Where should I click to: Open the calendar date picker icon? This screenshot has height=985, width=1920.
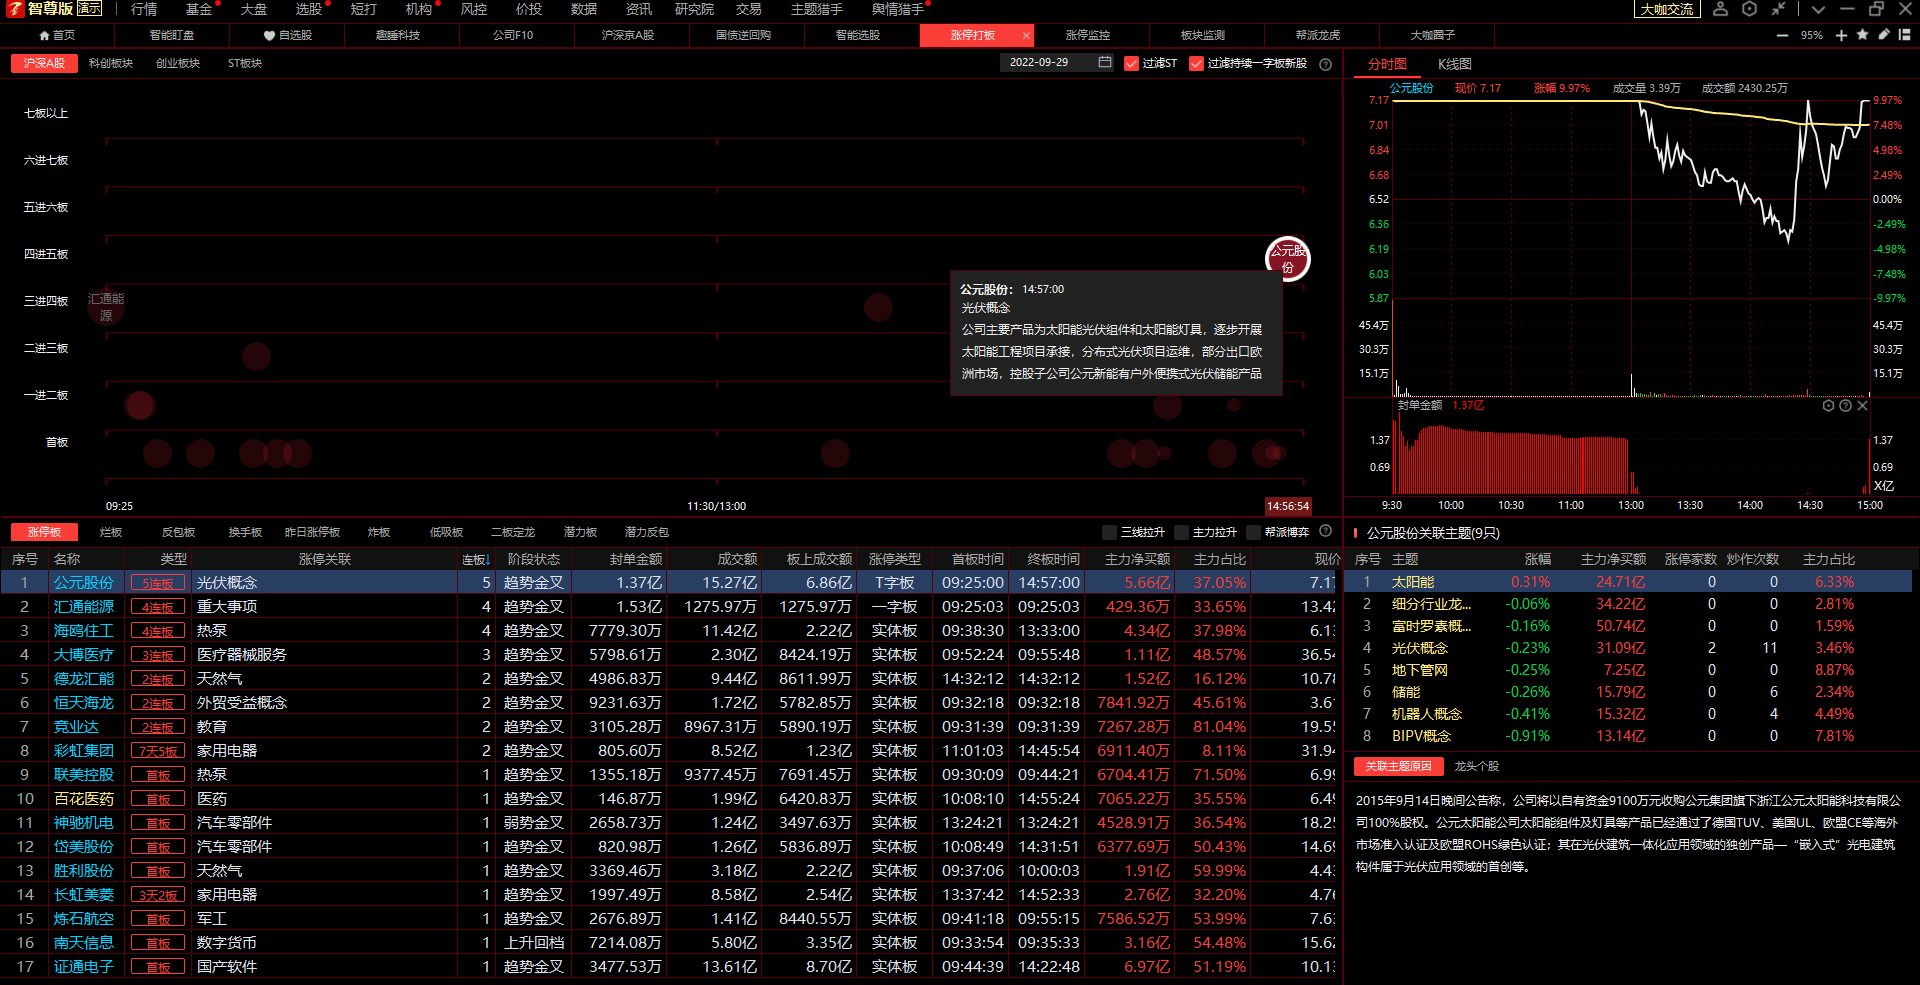point(1105,62)
